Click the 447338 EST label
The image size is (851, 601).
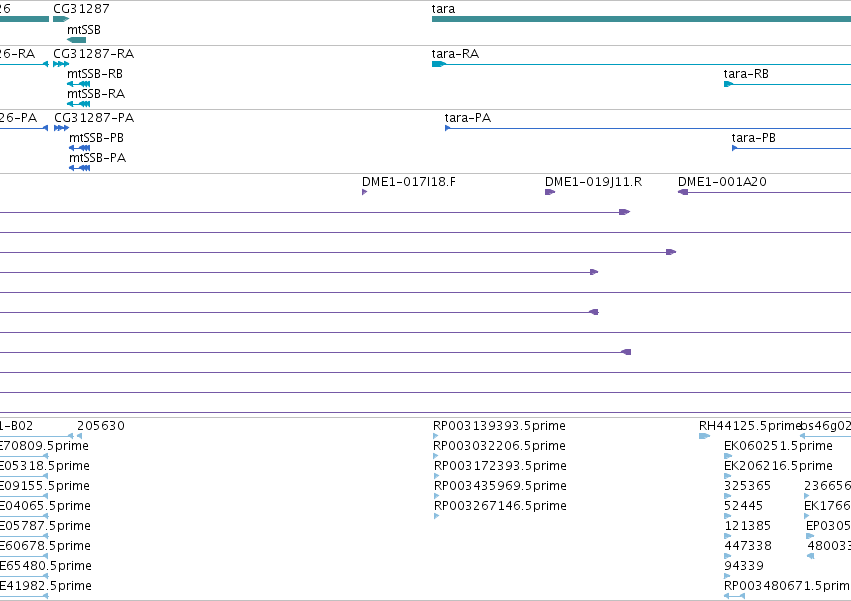pyautogui.click(x=748, y=546)
